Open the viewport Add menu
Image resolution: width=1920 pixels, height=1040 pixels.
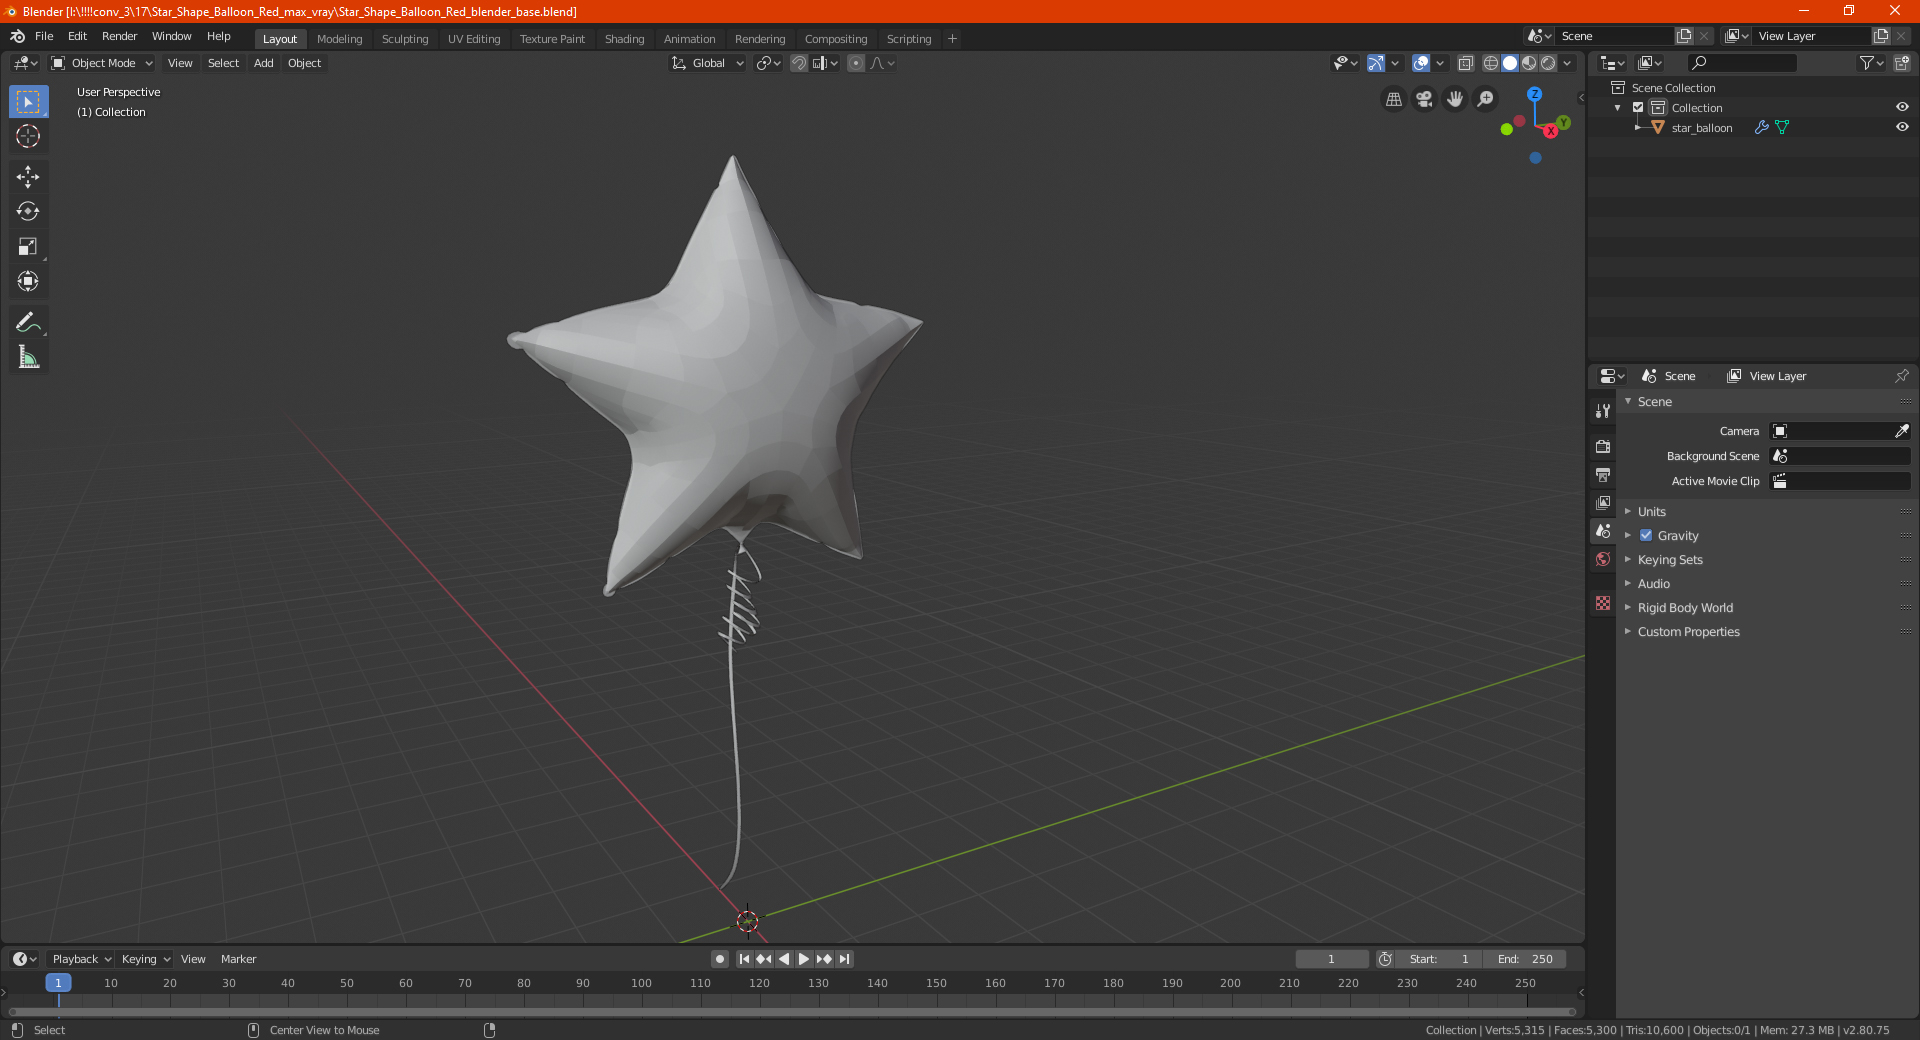click(263, 63)
